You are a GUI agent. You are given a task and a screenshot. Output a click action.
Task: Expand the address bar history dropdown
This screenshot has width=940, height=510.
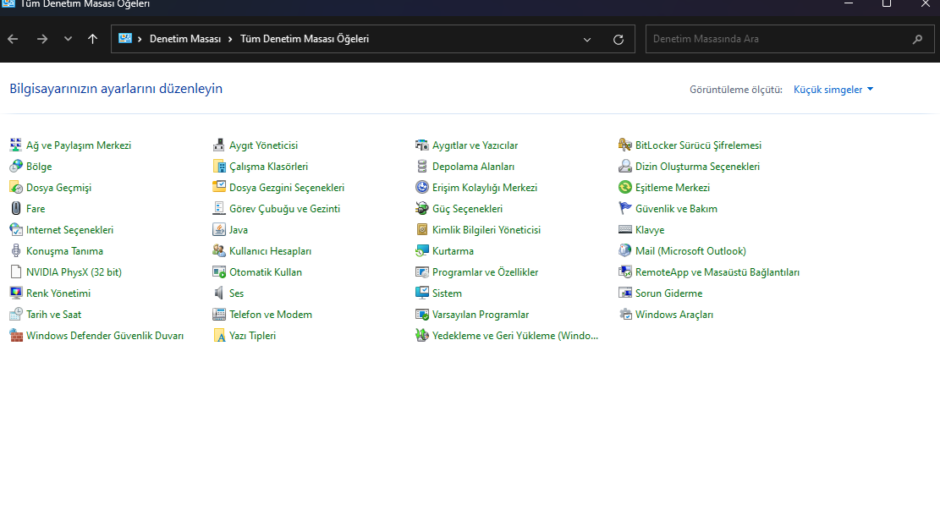pyautogui.click(x=588, y=40)
